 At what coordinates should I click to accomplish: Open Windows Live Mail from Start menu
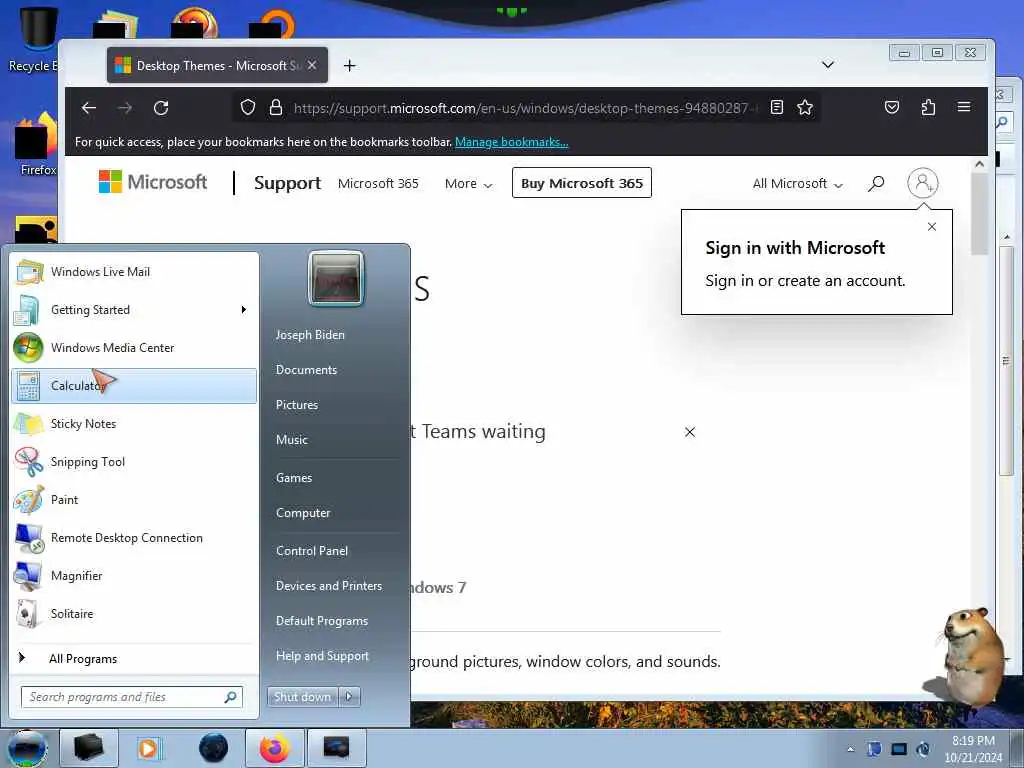[x=134, y=272]
